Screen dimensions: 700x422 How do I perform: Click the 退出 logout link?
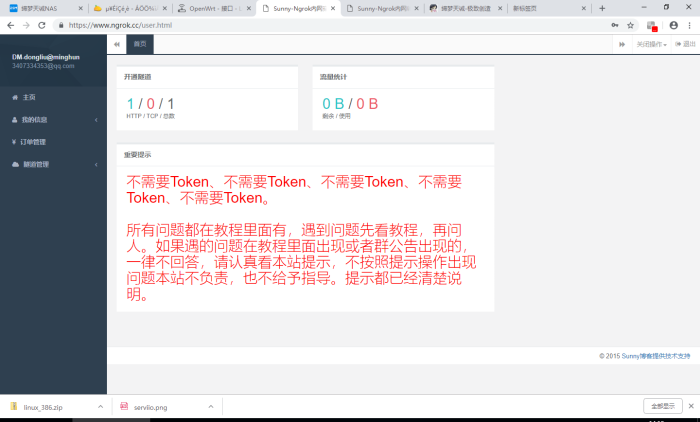tap(686, 44)
